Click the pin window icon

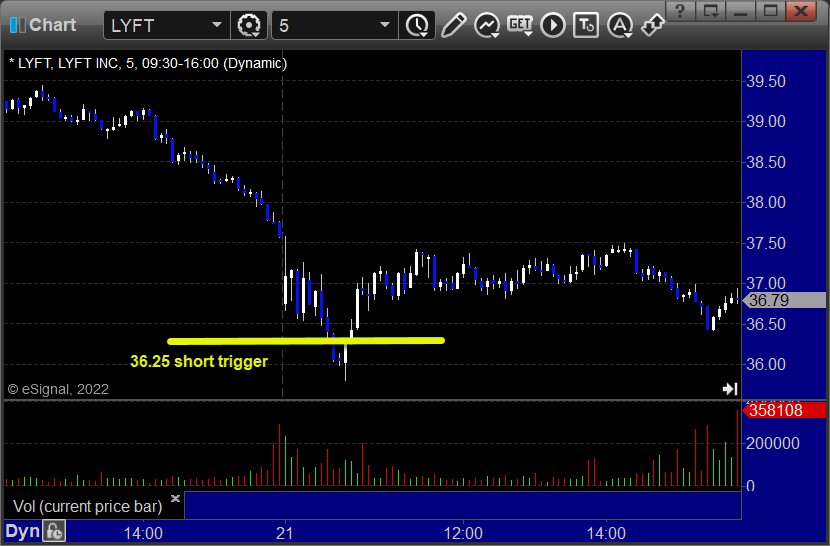pyautogui.click(x=653, y=25)
